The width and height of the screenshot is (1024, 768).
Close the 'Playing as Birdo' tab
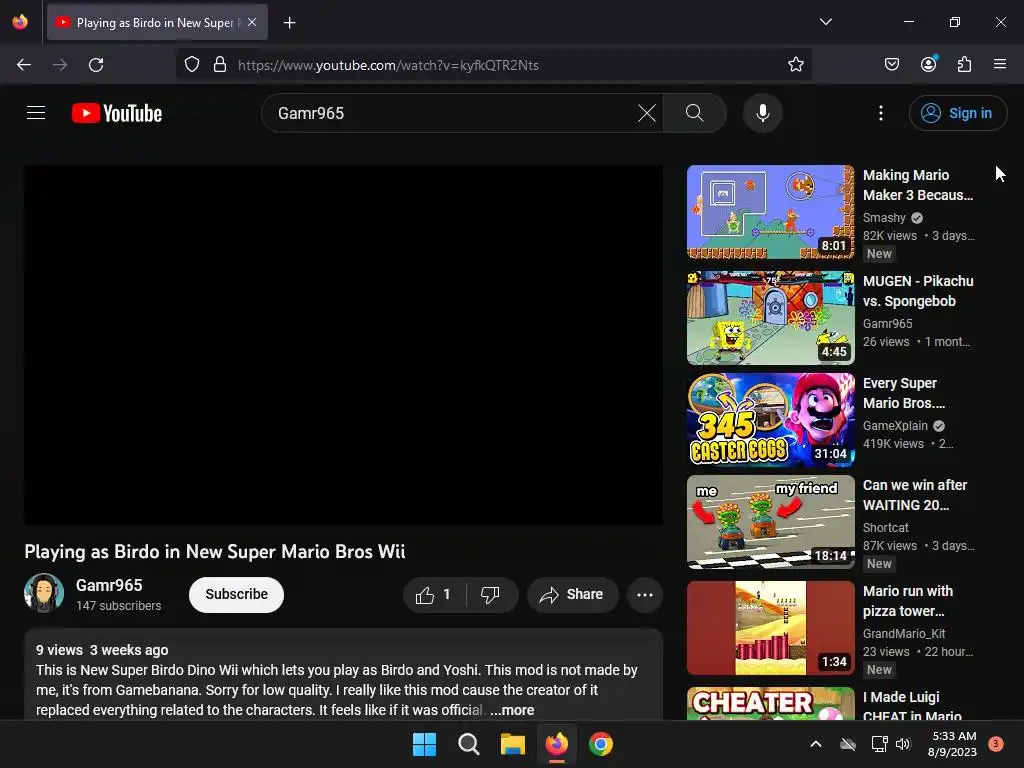click(x=252, y=22)
